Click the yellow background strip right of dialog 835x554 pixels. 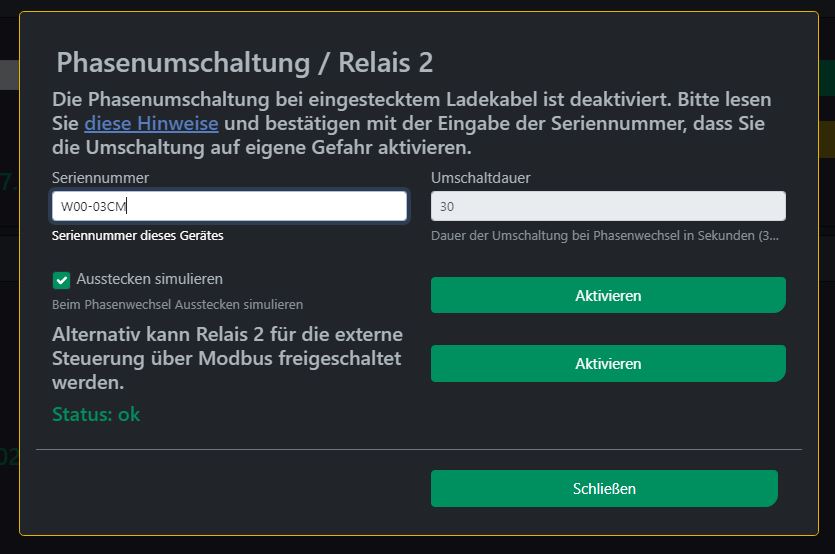(827, 140)
